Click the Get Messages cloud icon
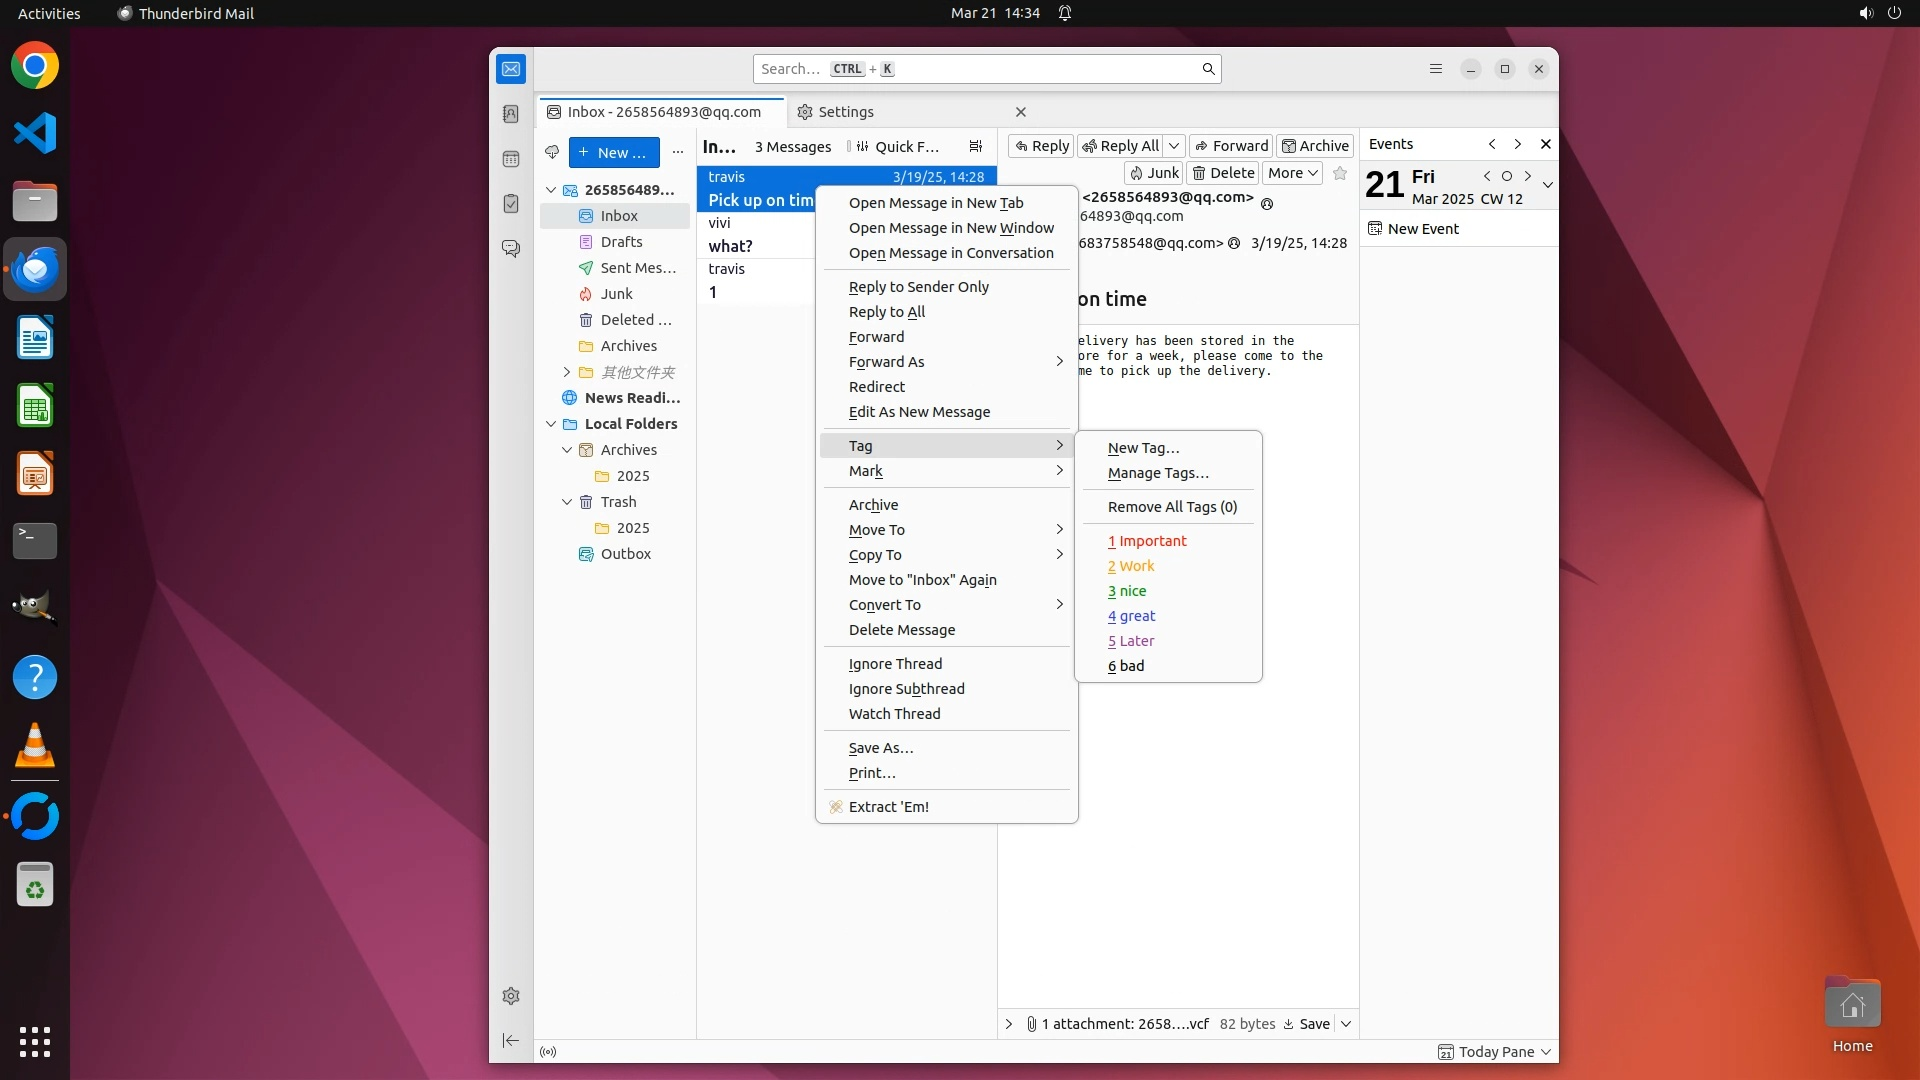This screenshot has width=1920, height=1080. (x=552, y=152)
